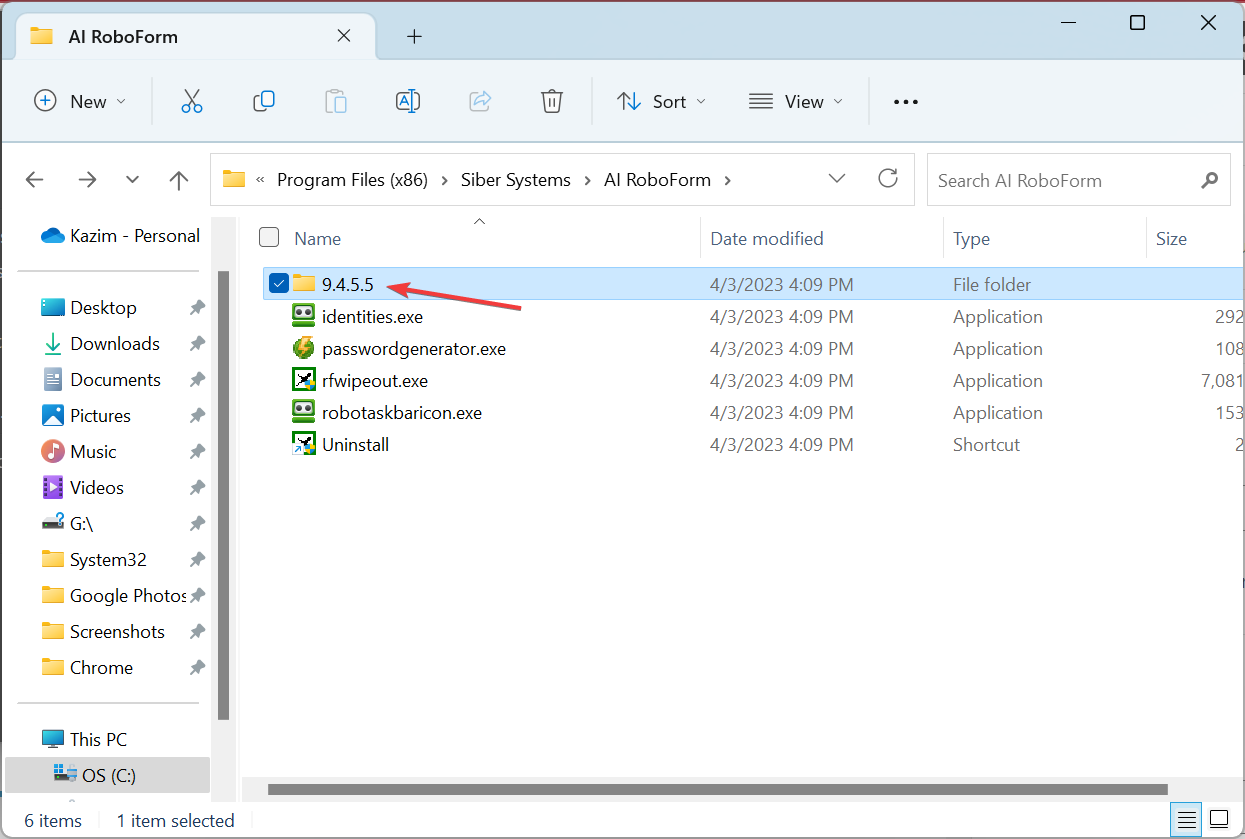Click the Uninstall shortcut icon
Screen dimensions: 1245x839
pos(304,444)
